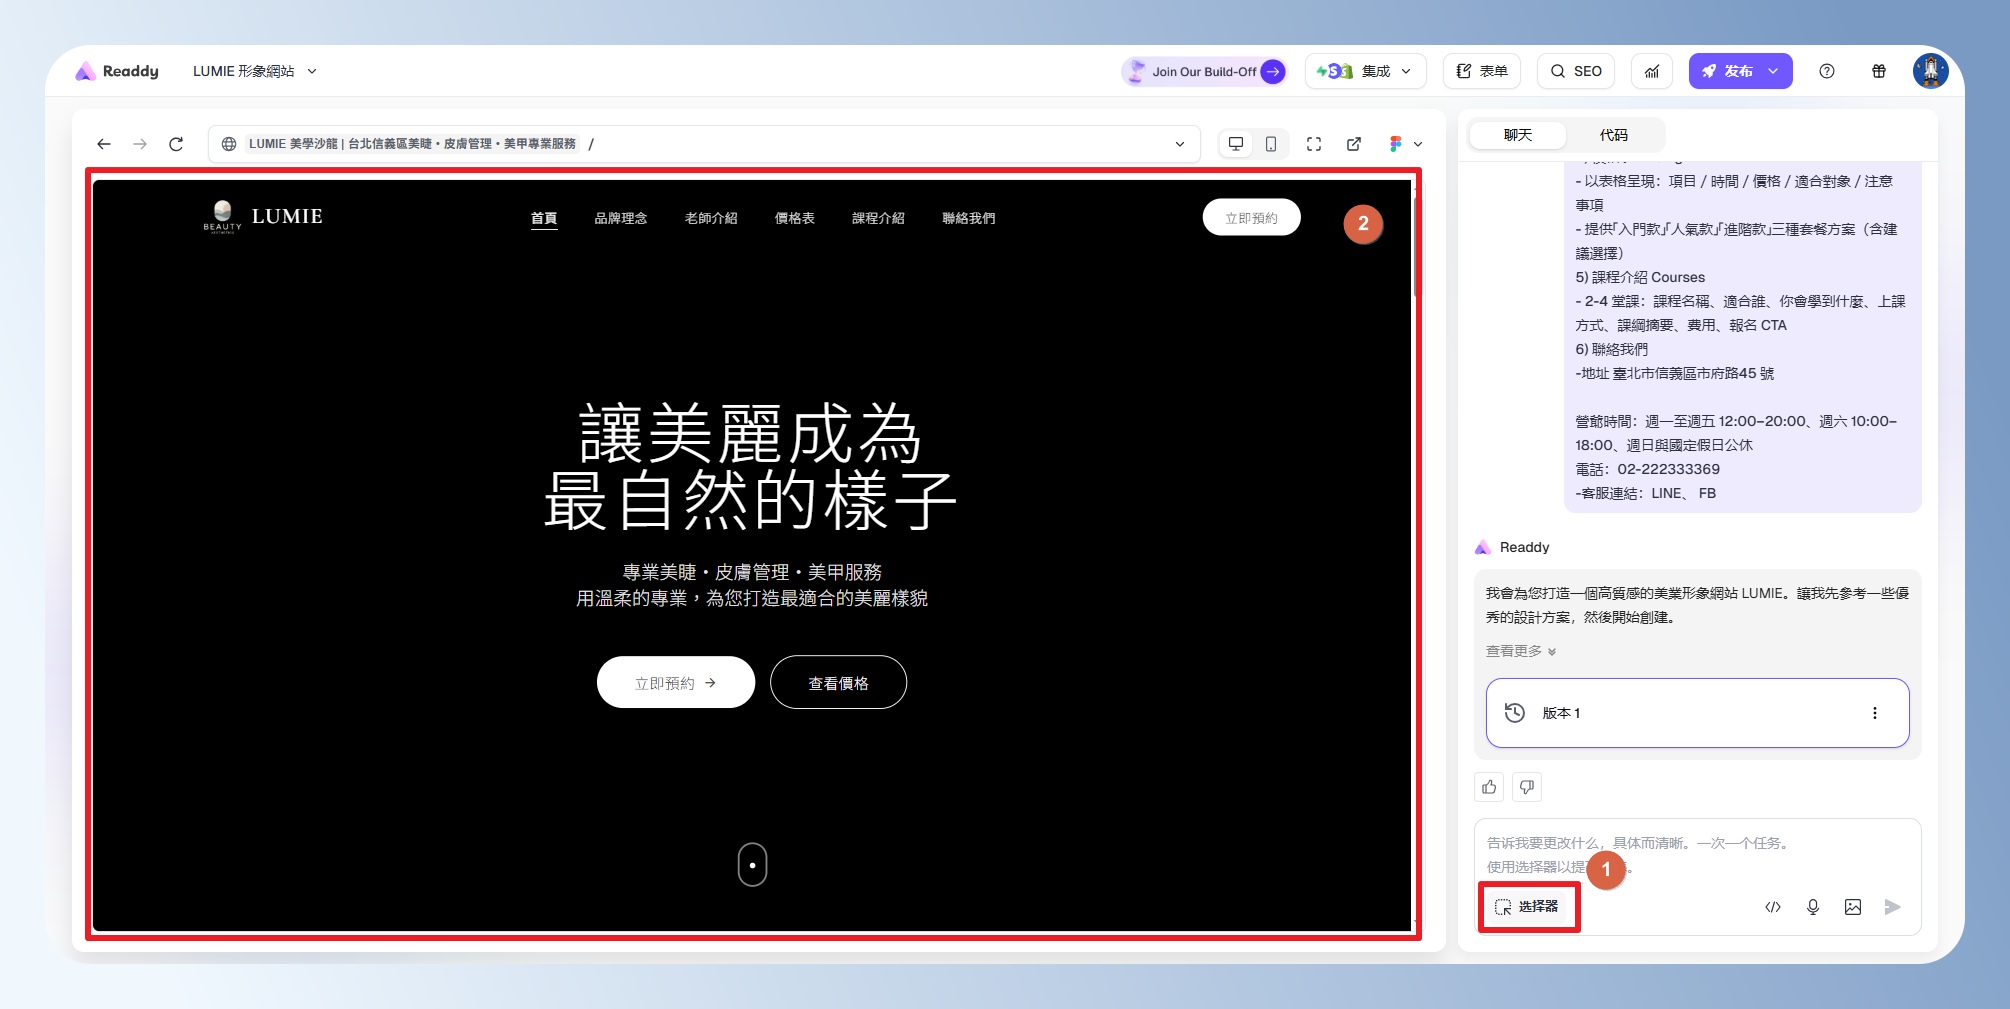This screenshot has width=2010, height=1009.
Task: Click the 查看價格 hero button
Action: [838, 683]
